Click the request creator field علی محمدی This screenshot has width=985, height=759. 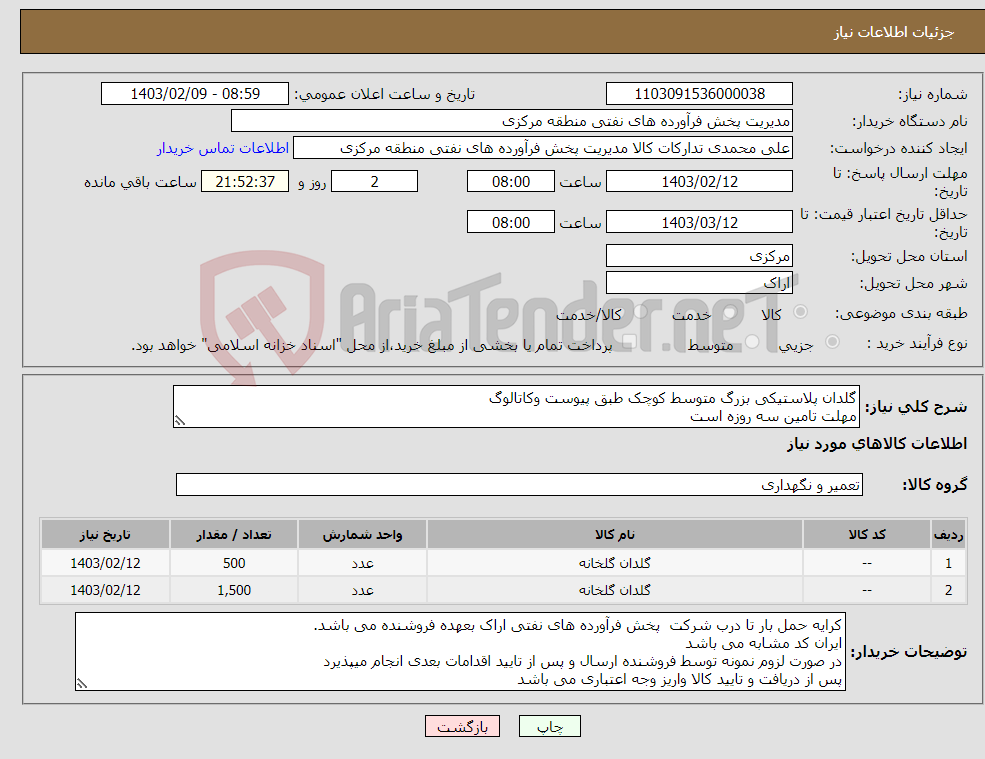pos(543,148)
